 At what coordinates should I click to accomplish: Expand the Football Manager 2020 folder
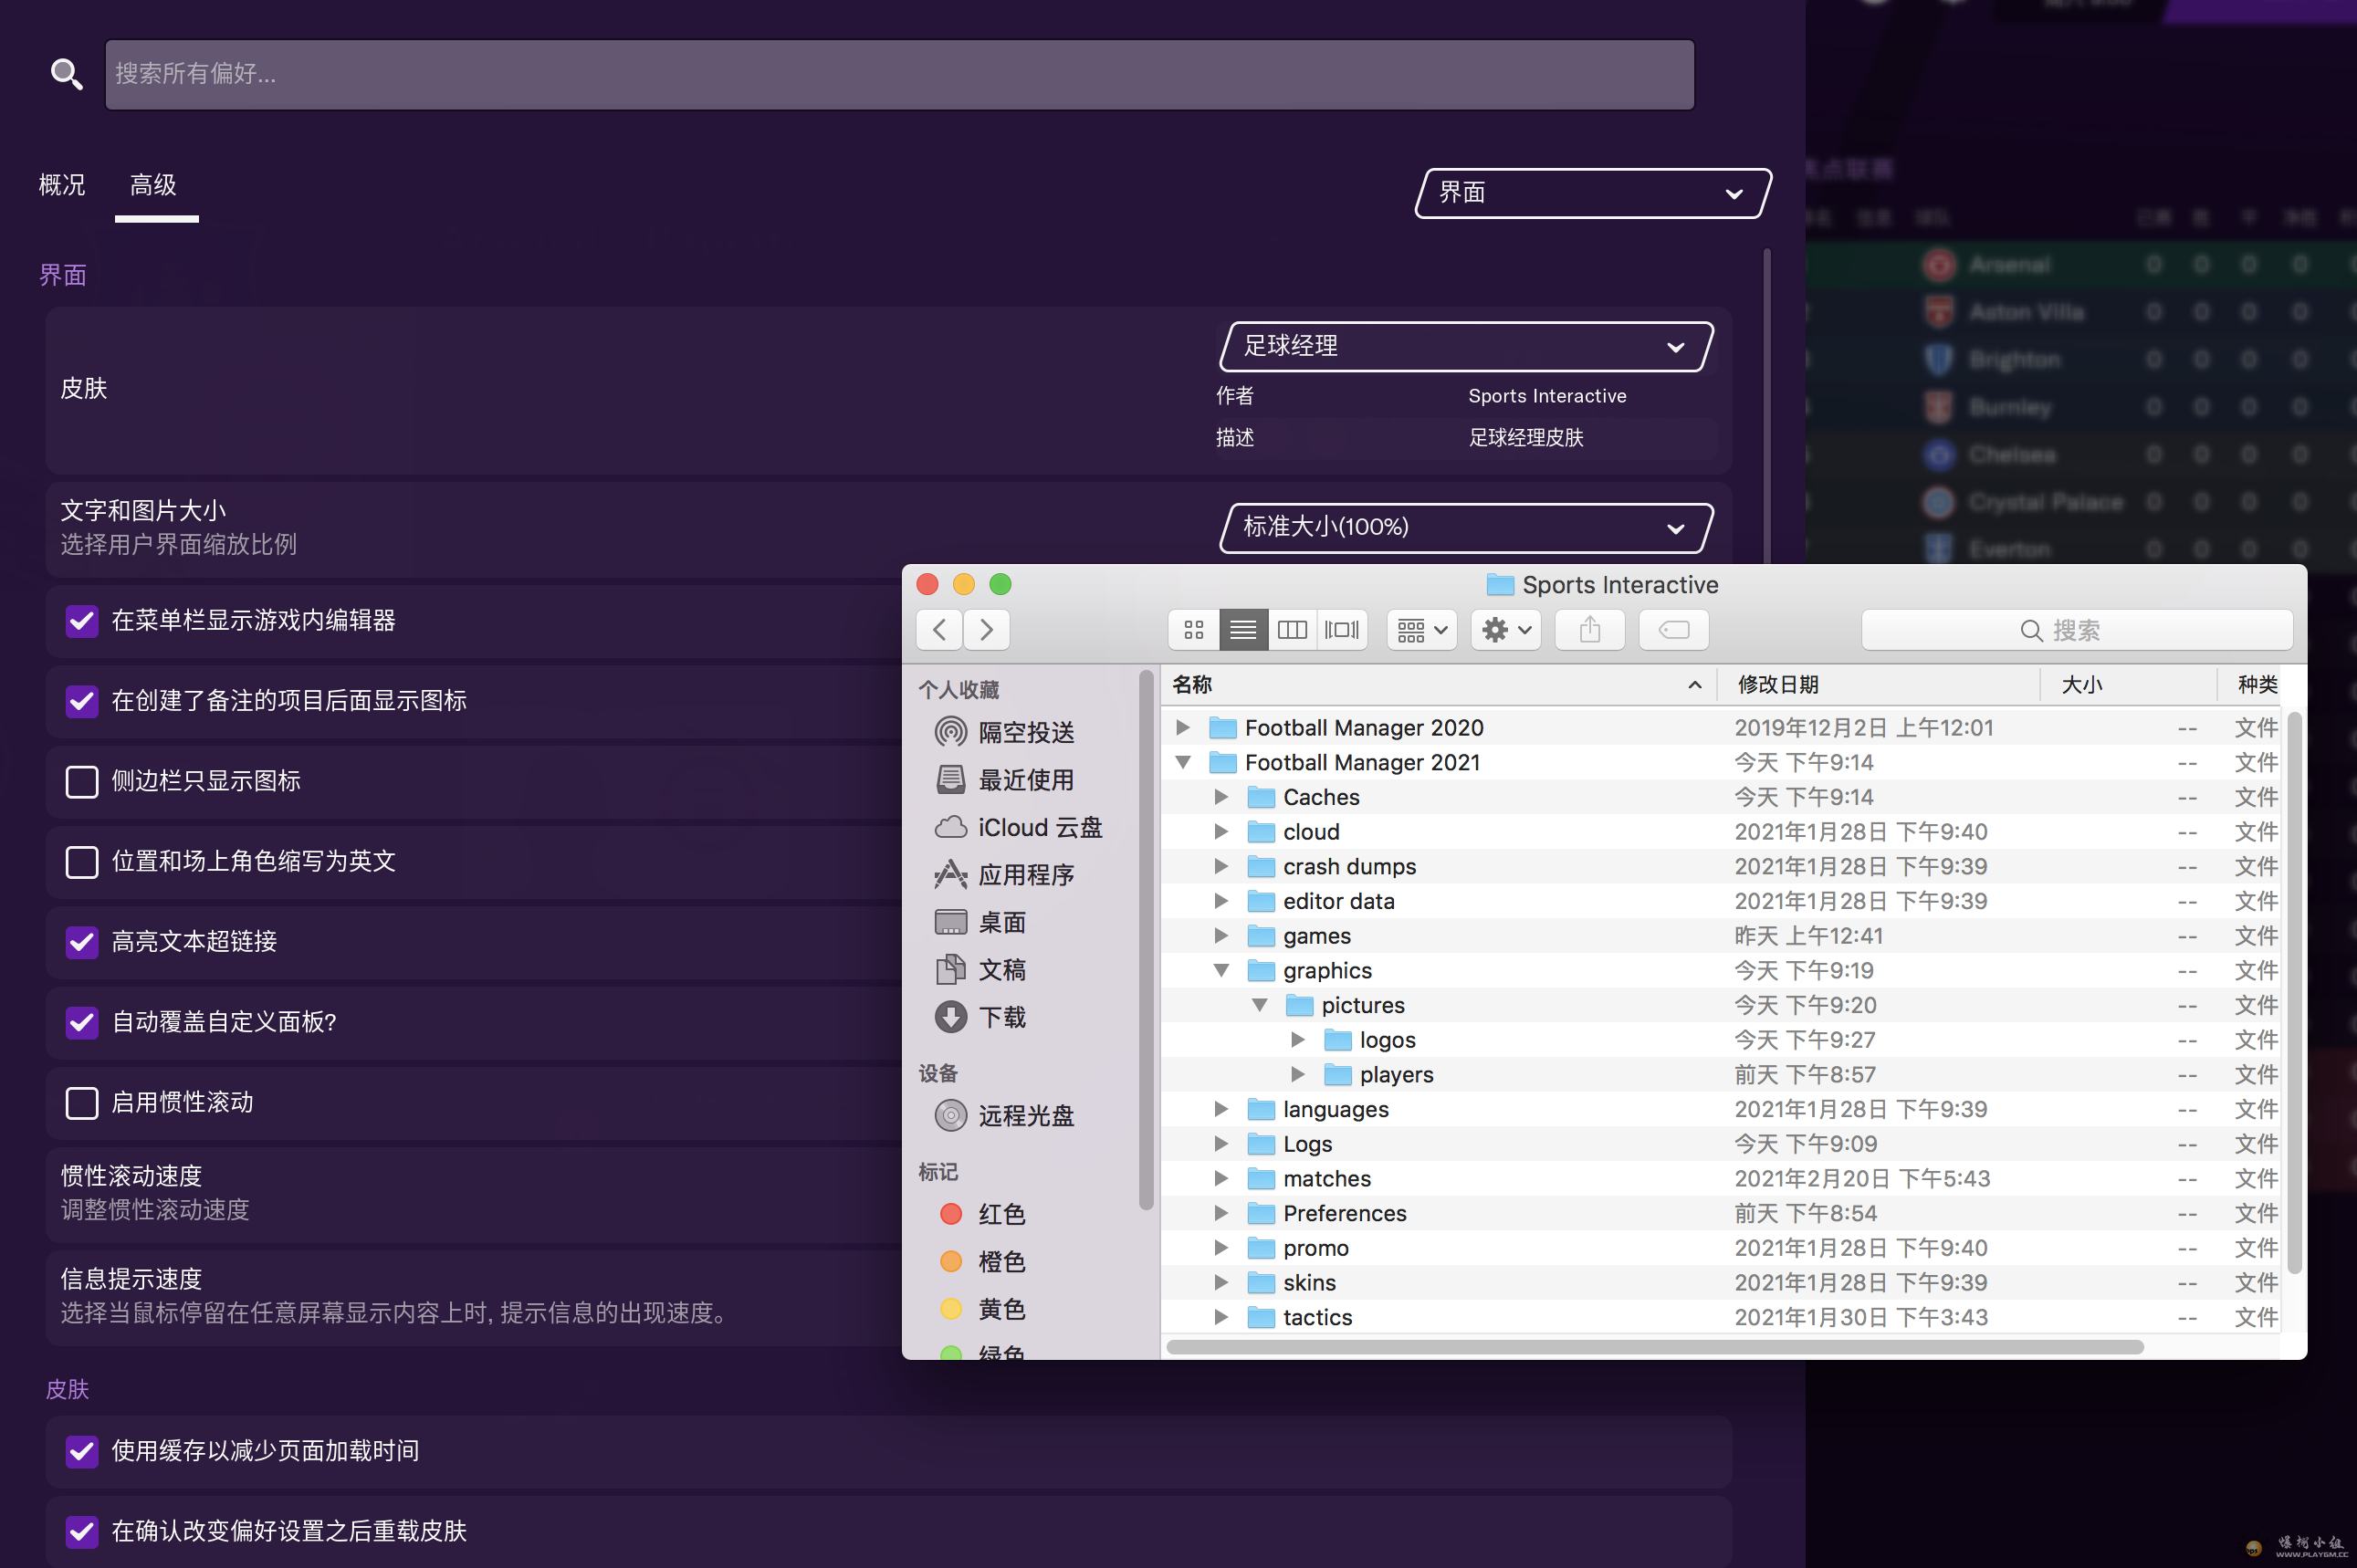coord(1182,727)
